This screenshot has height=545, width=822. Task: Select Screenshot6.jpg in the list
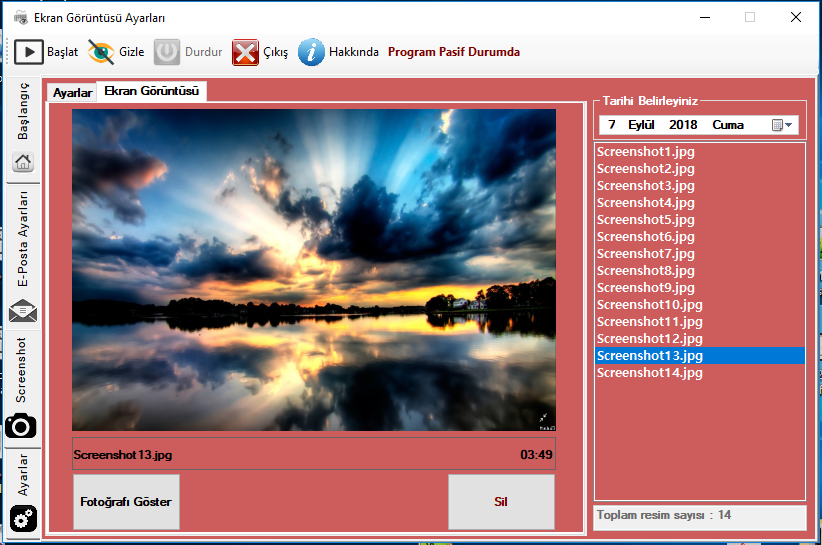[700, 236]
